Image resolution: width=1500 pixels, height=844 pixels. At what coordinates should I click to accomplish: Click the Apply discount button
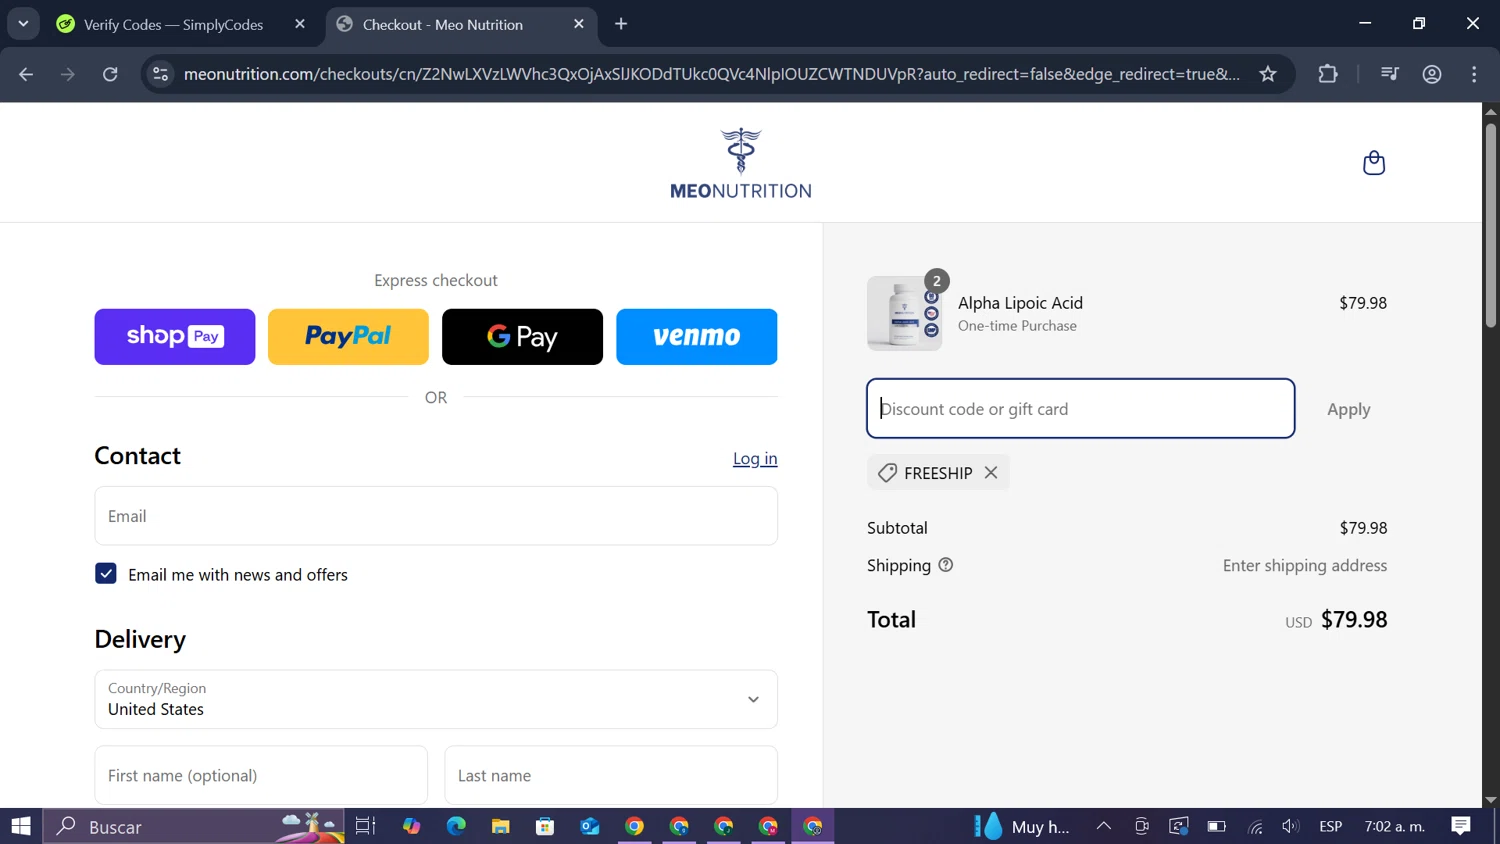click(x=1348, y=409)
